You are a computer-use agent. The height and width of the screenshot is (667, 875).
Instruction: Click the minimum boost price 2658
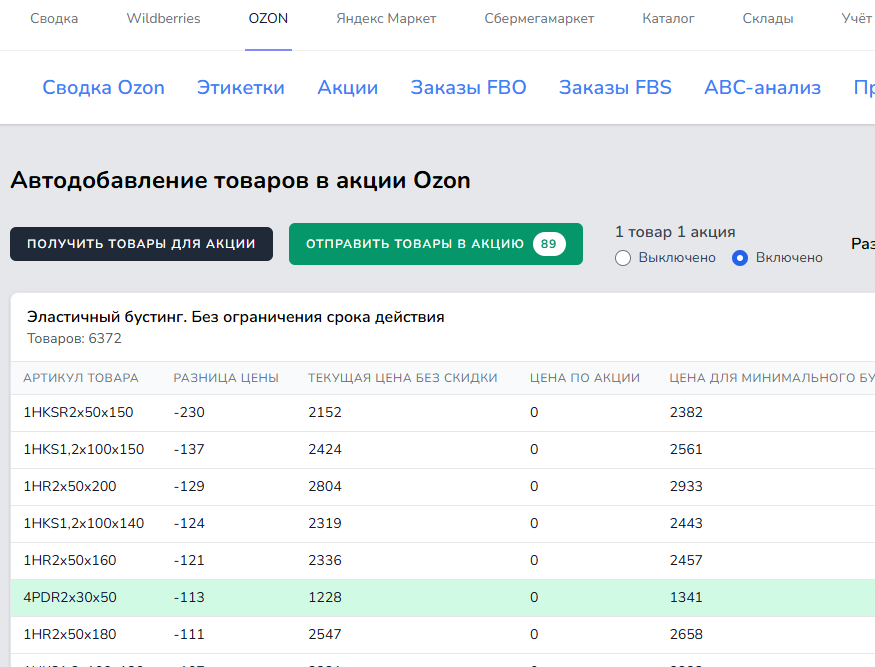686,634
